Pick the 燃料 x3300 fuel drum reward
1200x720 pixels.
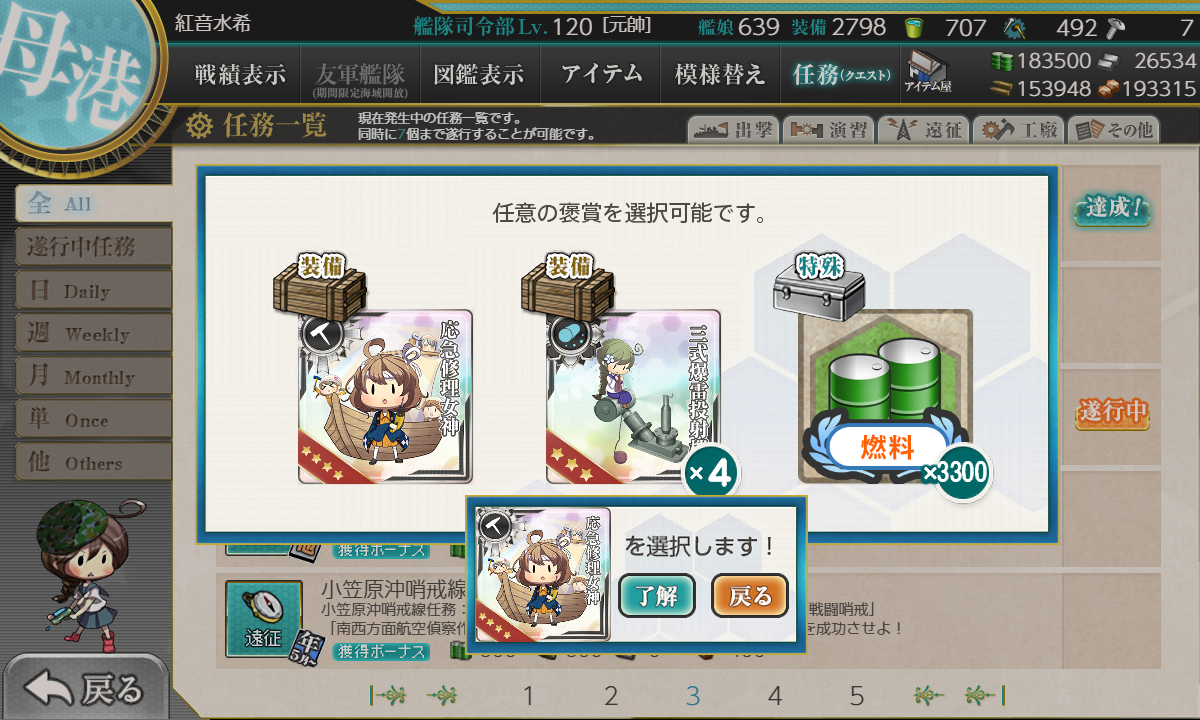tap(885, 397)
